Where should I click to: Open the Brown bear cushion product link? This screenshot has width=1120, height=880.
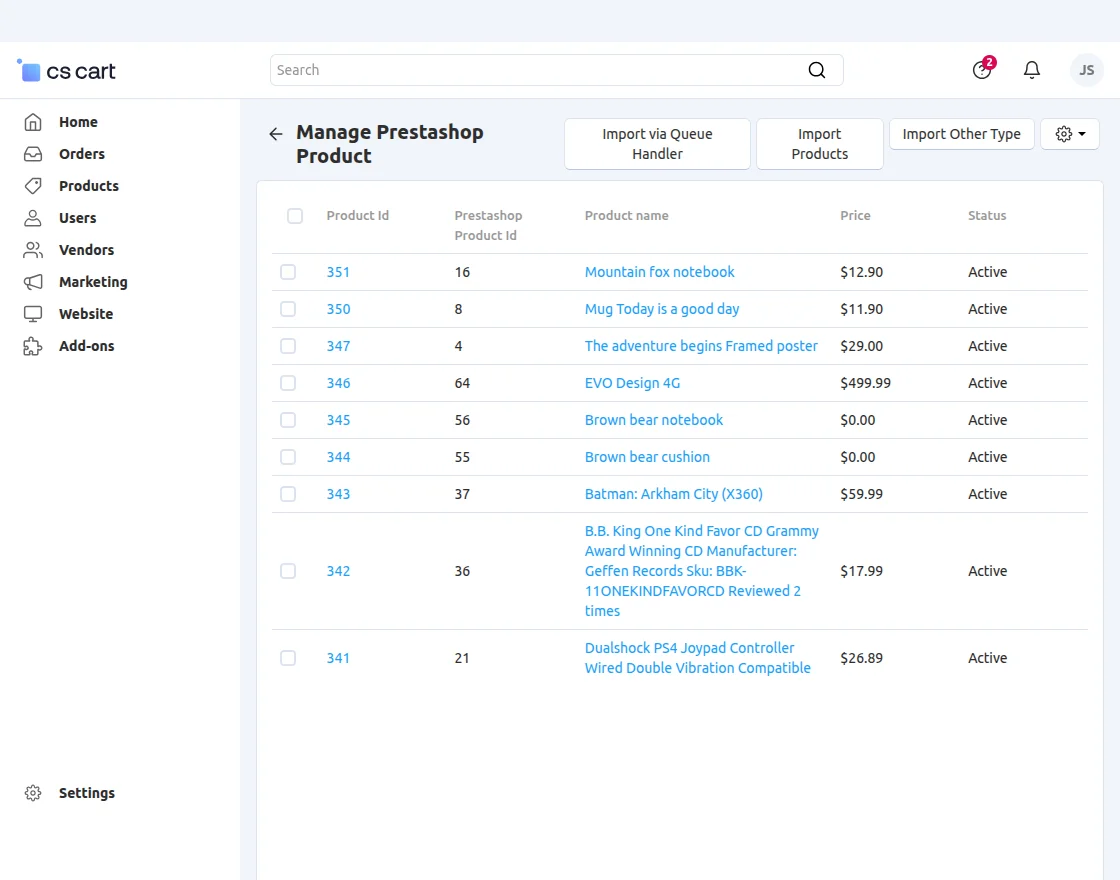(x=647, y=456)
